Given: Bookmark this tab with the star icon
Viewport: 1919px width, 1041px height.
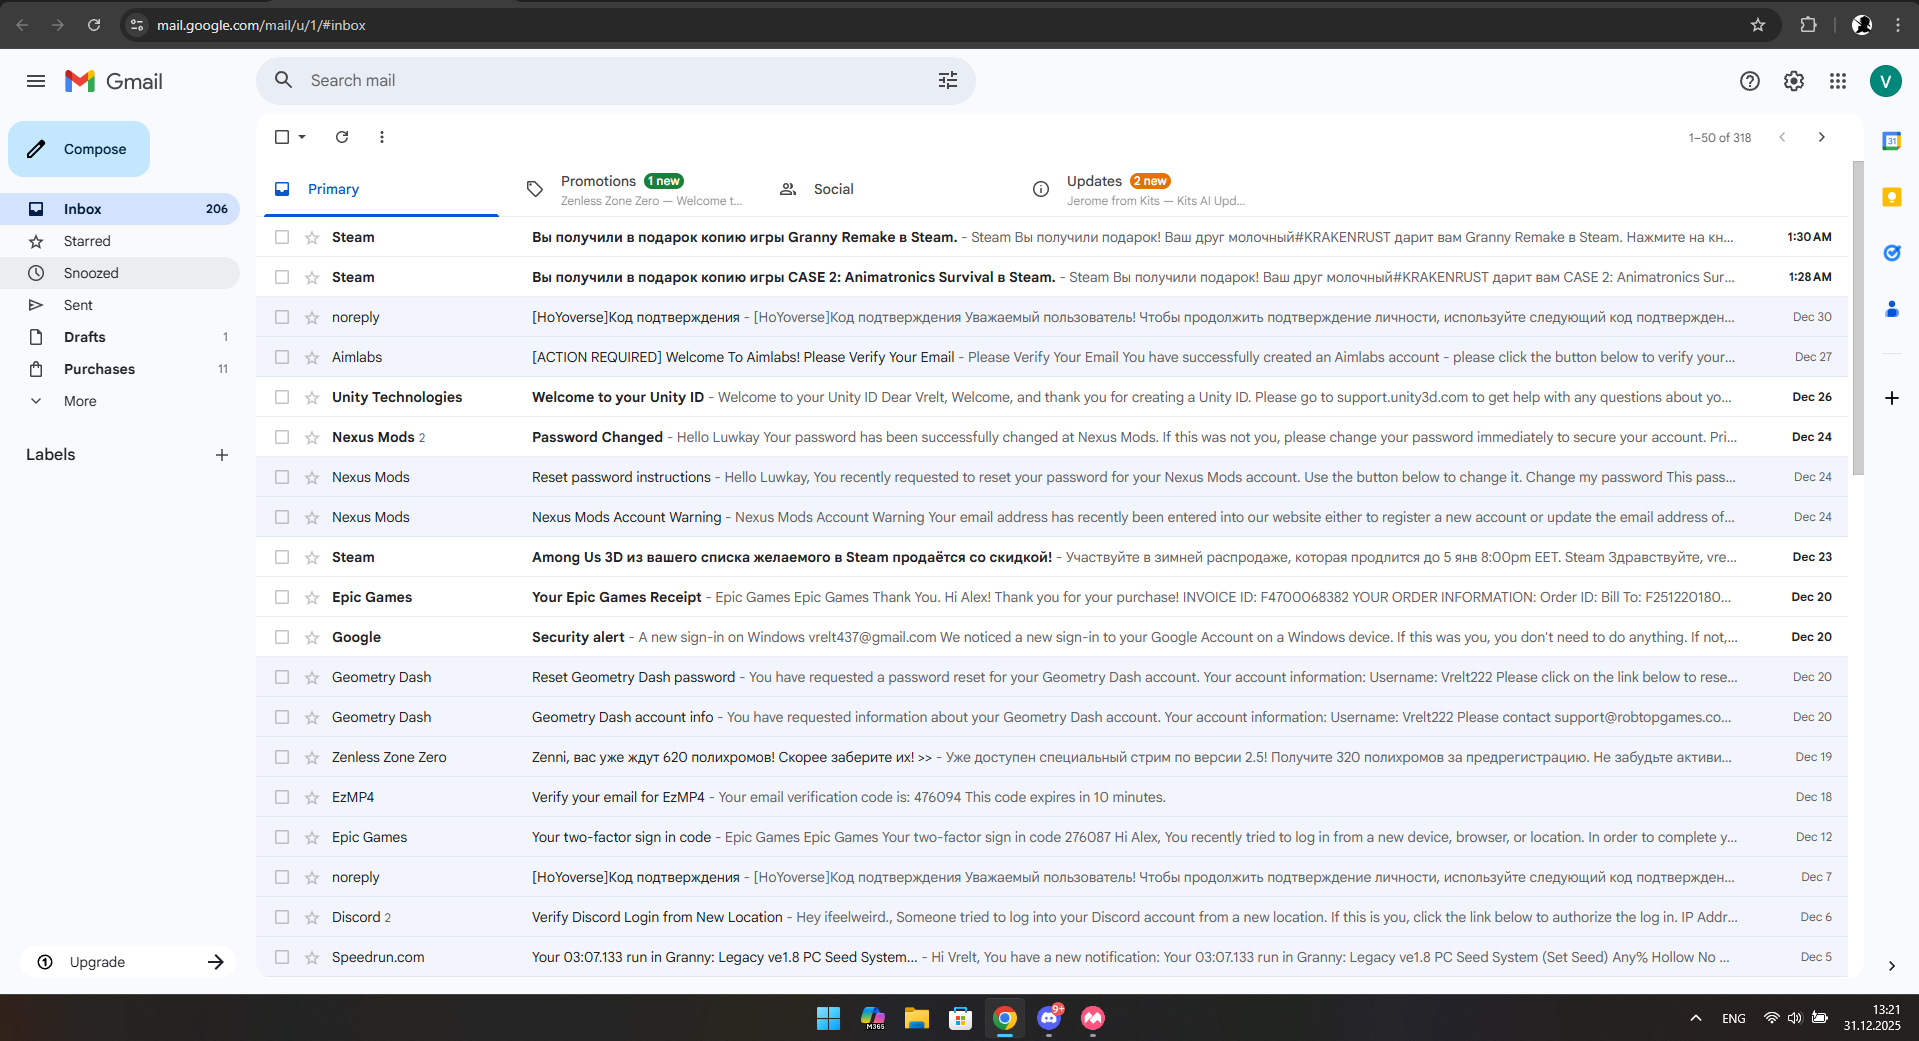Looking at the screenshot, I should coord(1758,25).
